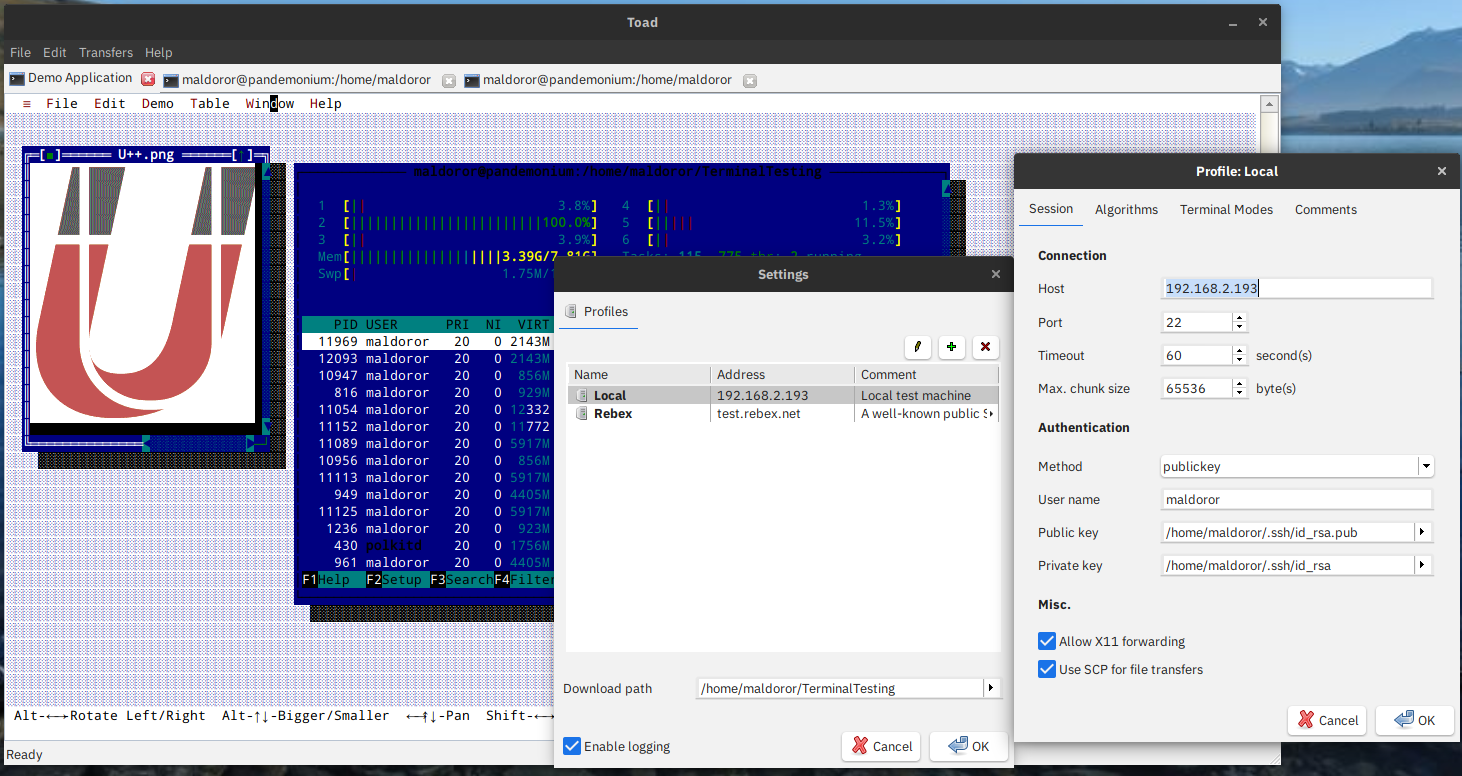Viewport: 1462px width, 776px height.
Task: Open the Transfers menu
Action: [x=106, y=52]
